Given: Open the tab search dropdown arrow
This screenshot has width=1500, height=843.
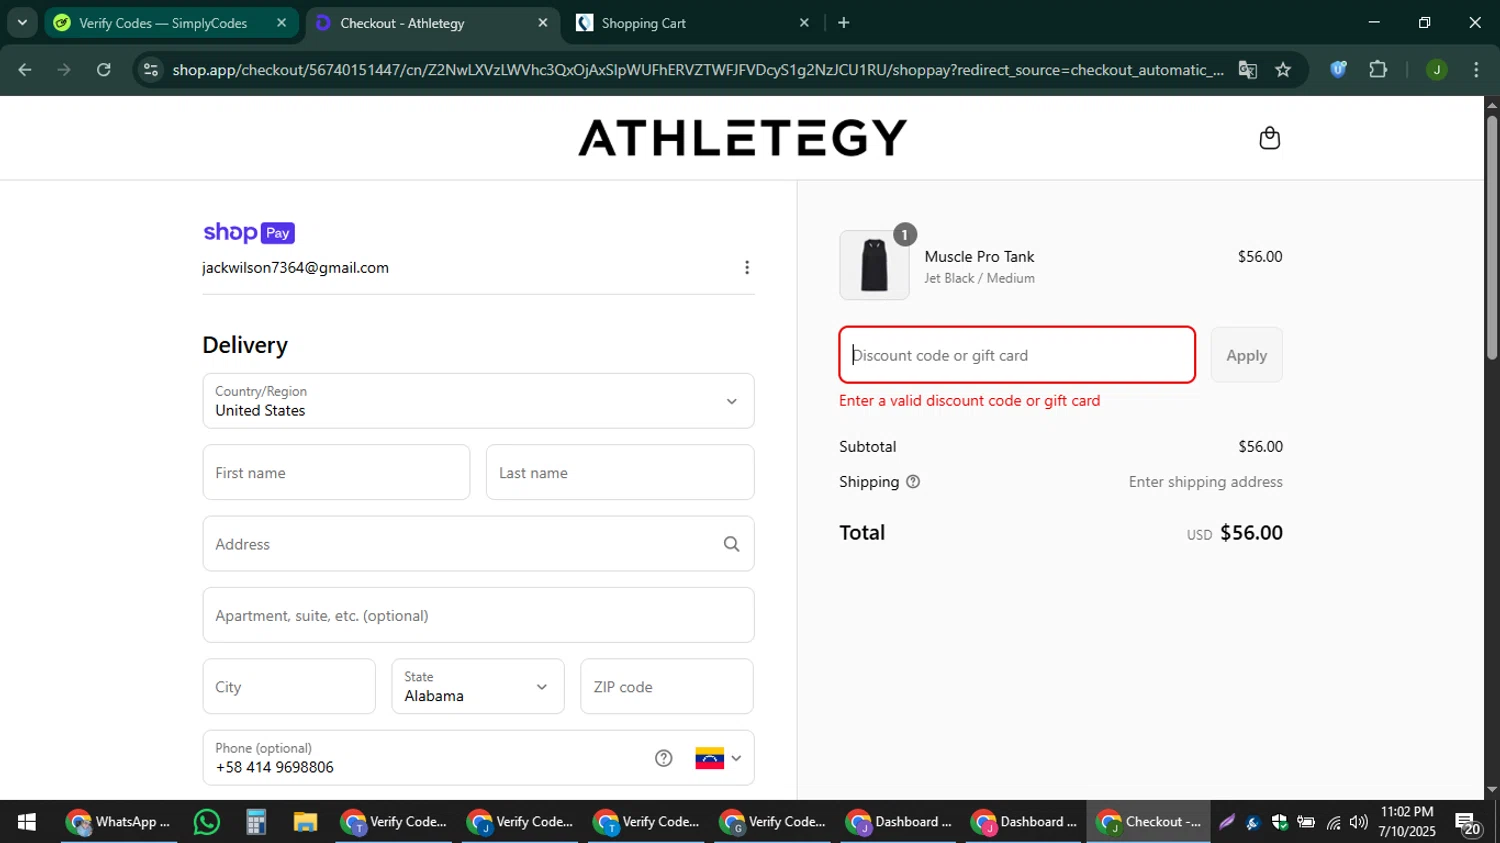Looking at the screenshot, I should (22, 23).
